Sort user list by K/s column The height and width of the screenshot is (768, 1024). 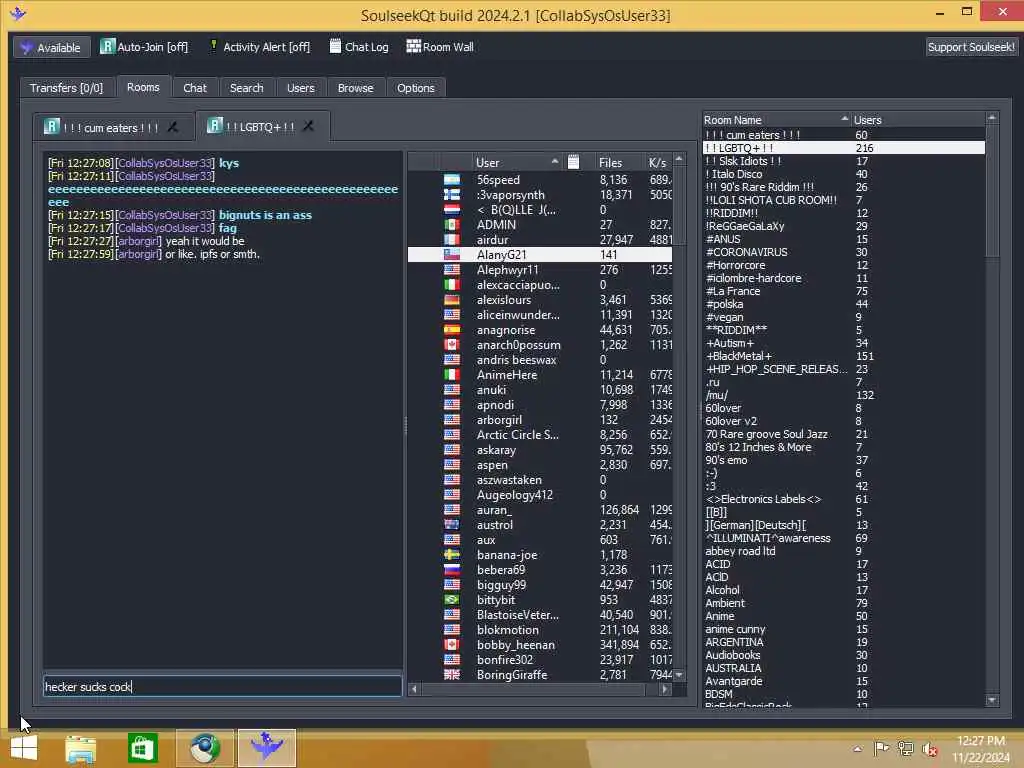(657, 162)
